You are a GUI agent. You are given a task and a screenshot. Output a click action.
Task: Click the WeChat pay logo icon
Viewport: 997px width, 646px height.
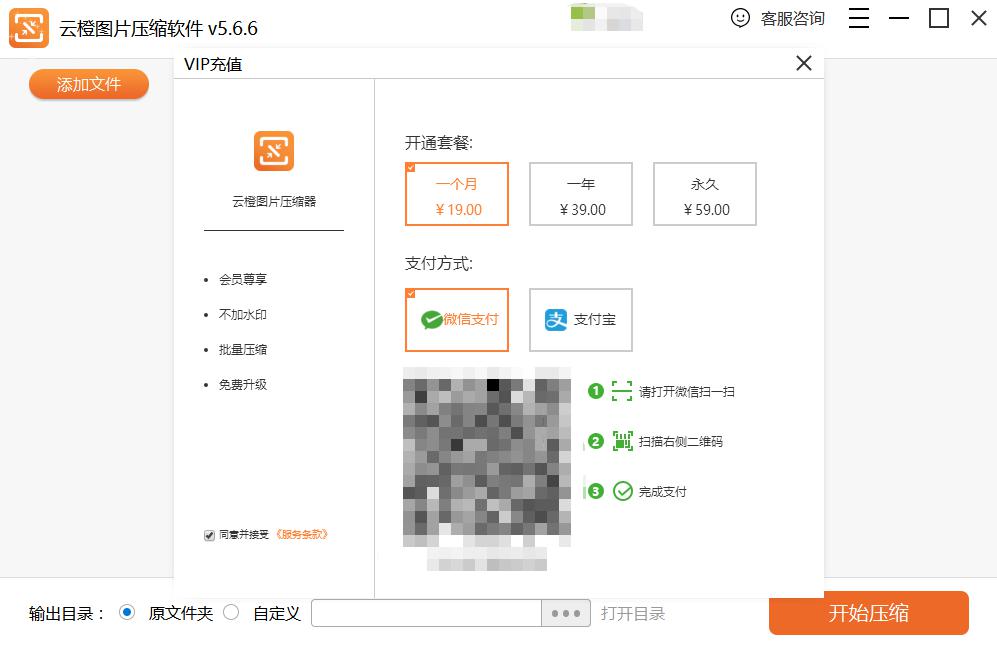pos(431,320)
